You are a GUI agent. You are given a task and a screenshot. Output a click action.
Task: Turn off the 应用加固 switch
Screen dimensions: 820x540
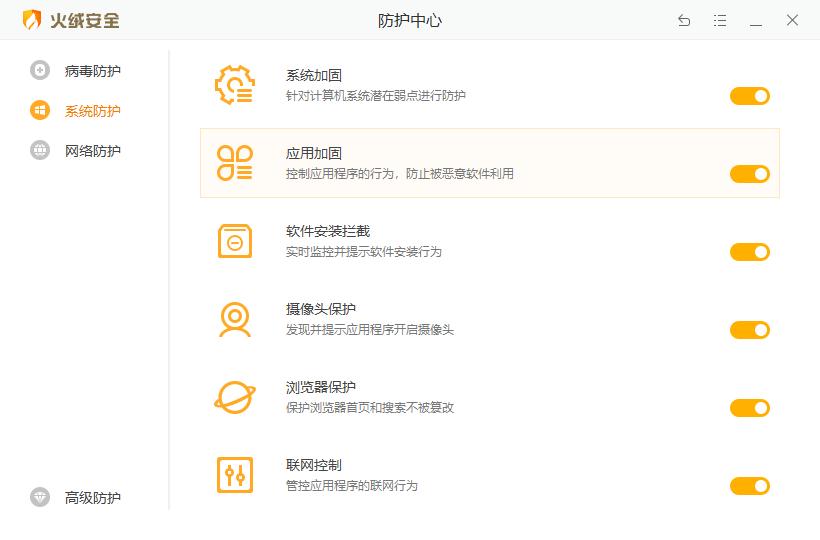750,174
